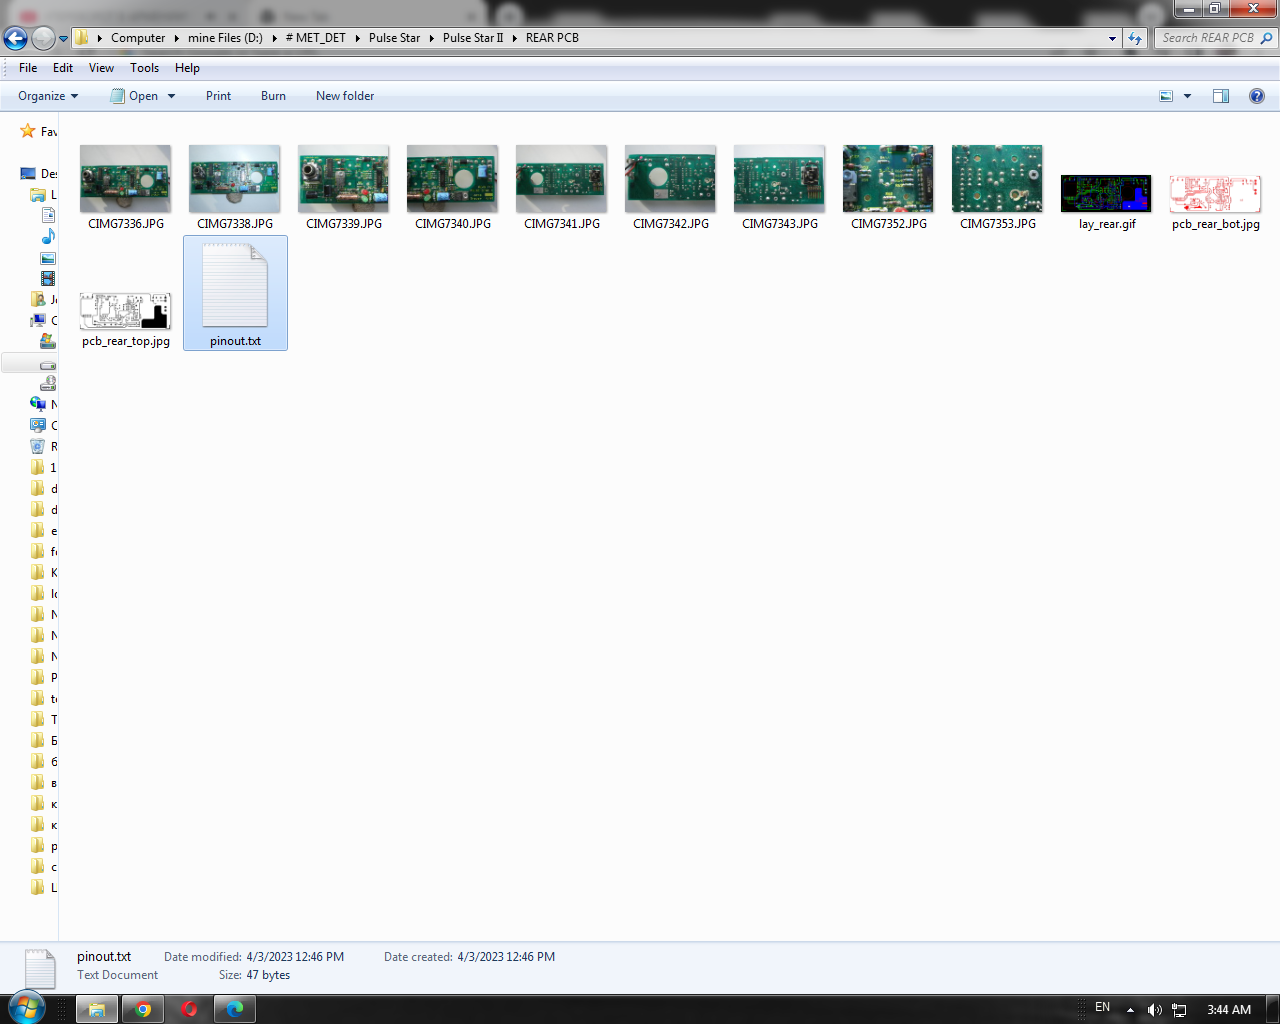Click the Music library icon in sidebar
This screenshot has width=1280, height=1024.
click(47, 237)
